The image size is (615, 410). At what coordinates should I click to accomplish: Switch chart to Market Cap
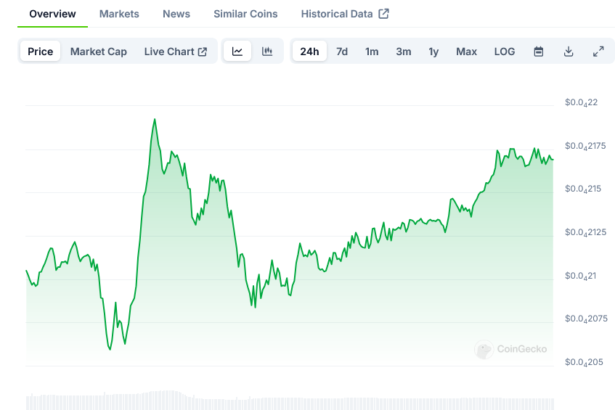point(98,51)
